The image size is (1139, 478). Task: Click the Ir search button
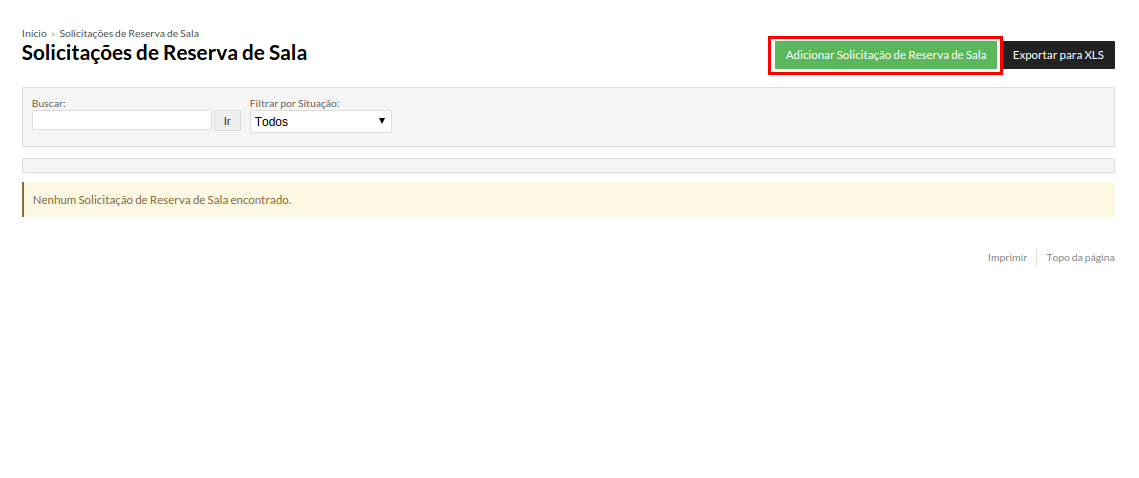tap(227, 121)
